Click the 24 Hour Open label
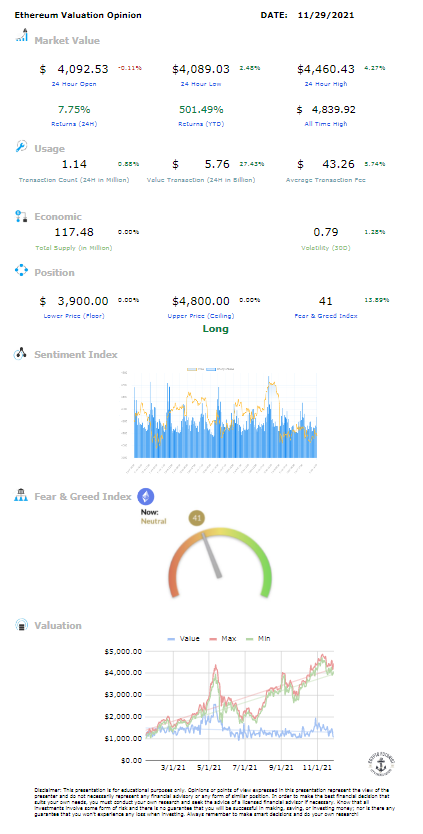 [x=74, y=84]
